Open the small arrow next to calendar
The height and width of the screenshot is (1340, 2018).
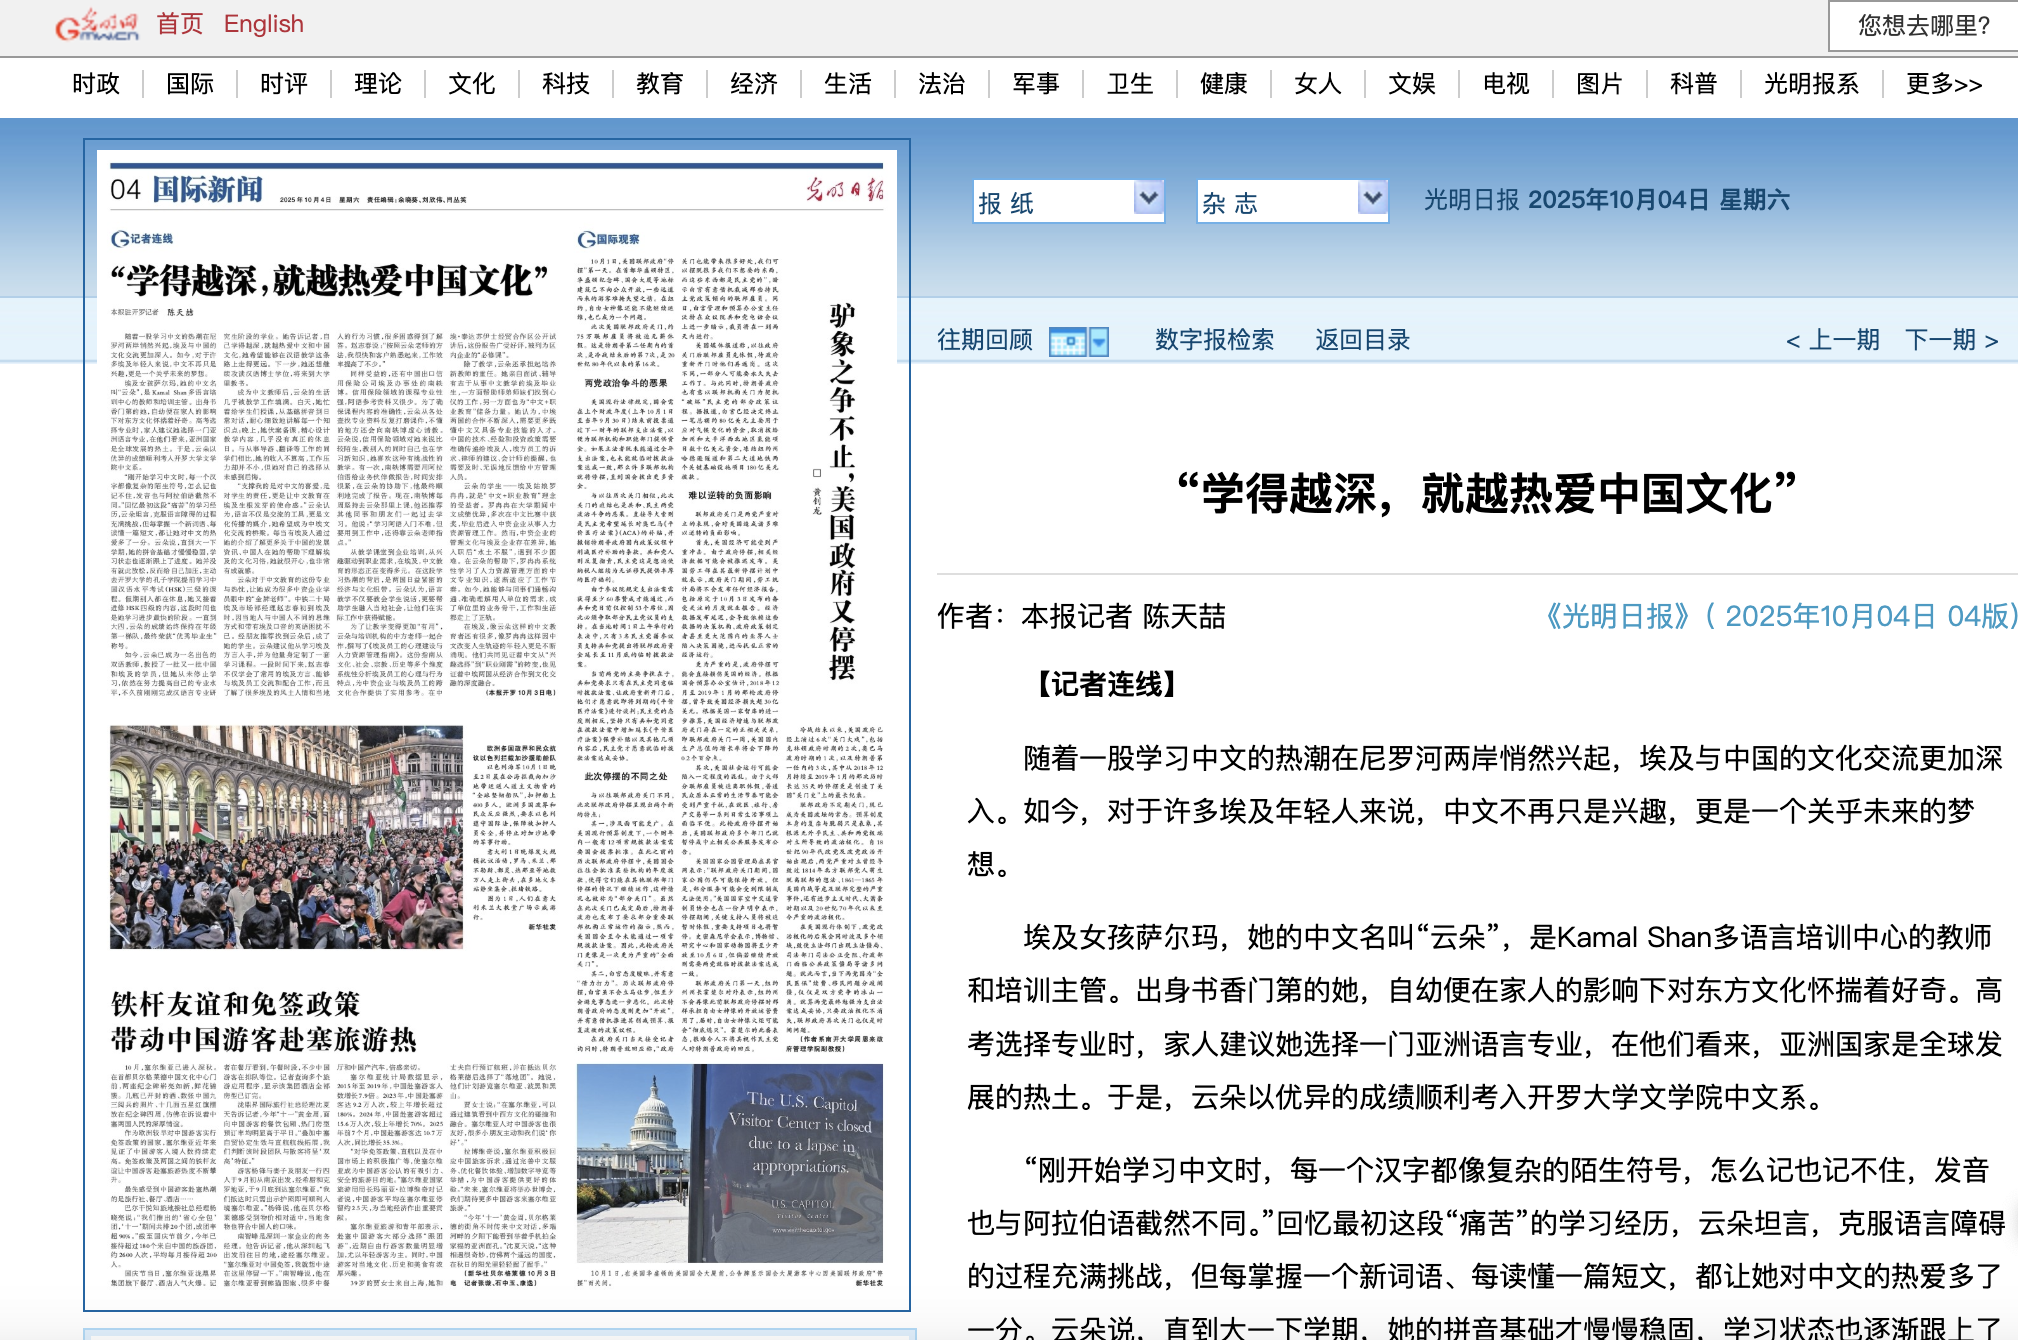(x=1099, y=342)
